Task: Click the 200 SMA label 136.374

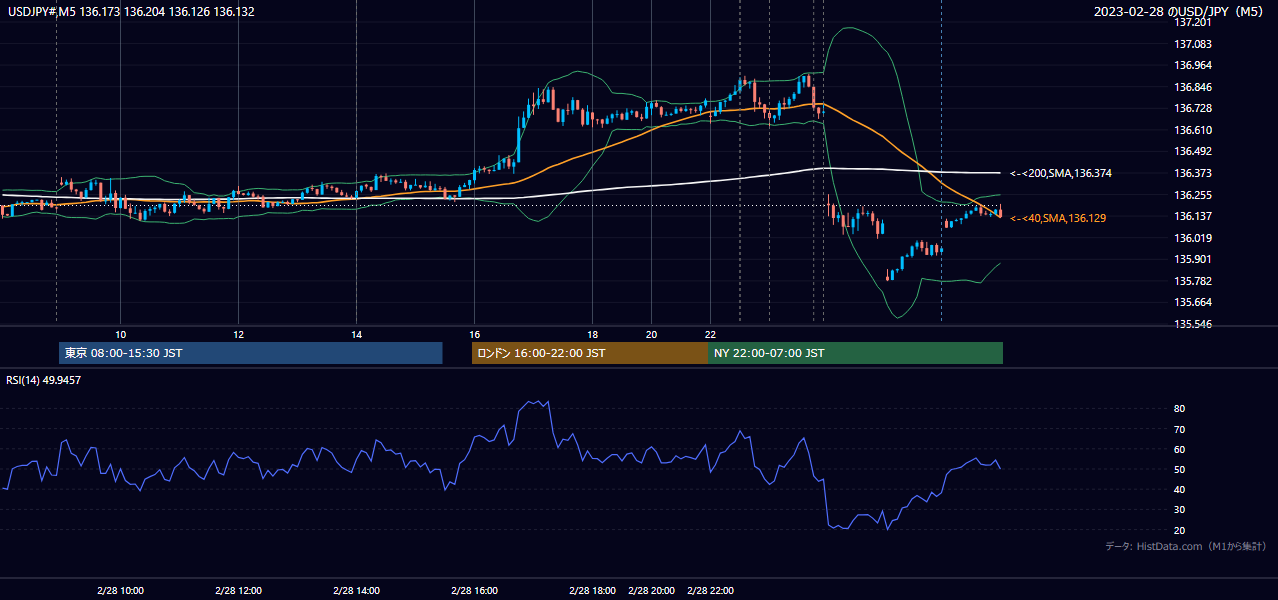Action: coord(1061,173)
